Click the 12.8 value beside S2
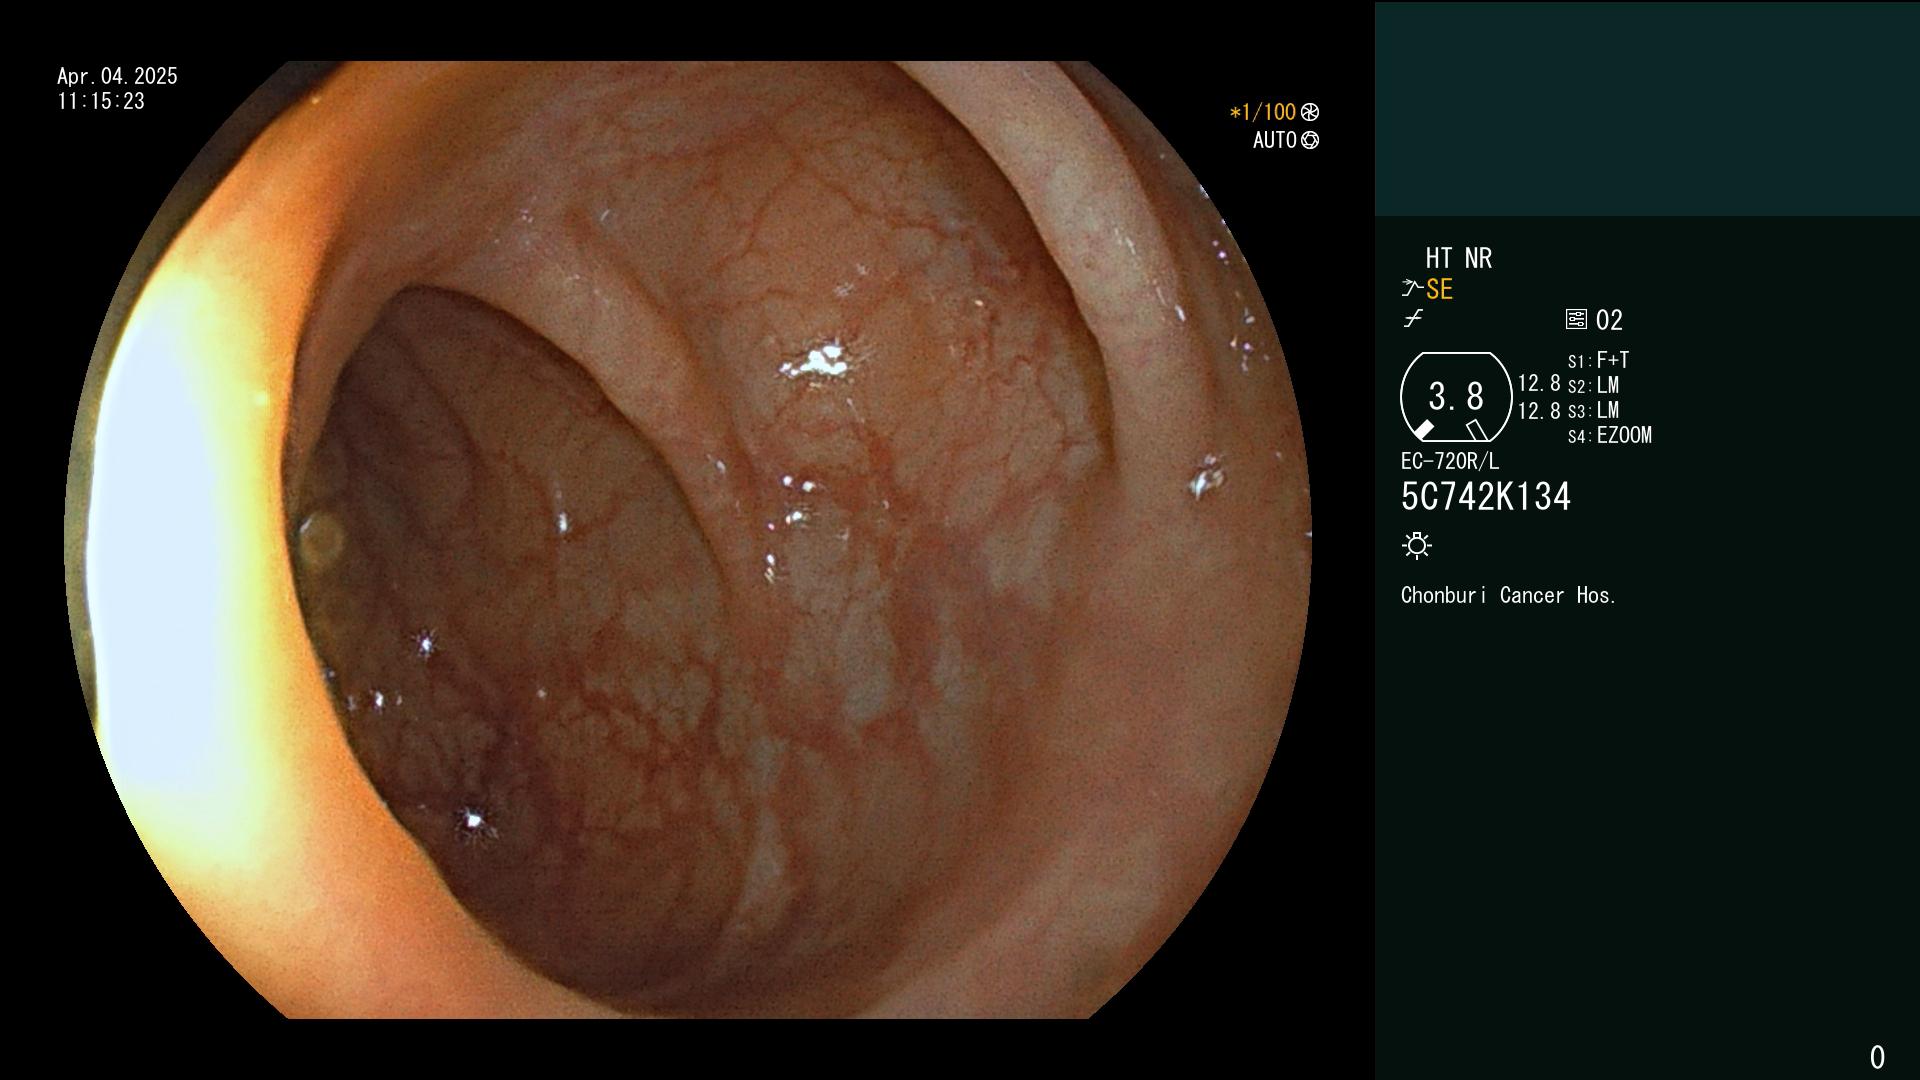The height and width of the screenshot is (1080, 1920). pos(1539,384)
